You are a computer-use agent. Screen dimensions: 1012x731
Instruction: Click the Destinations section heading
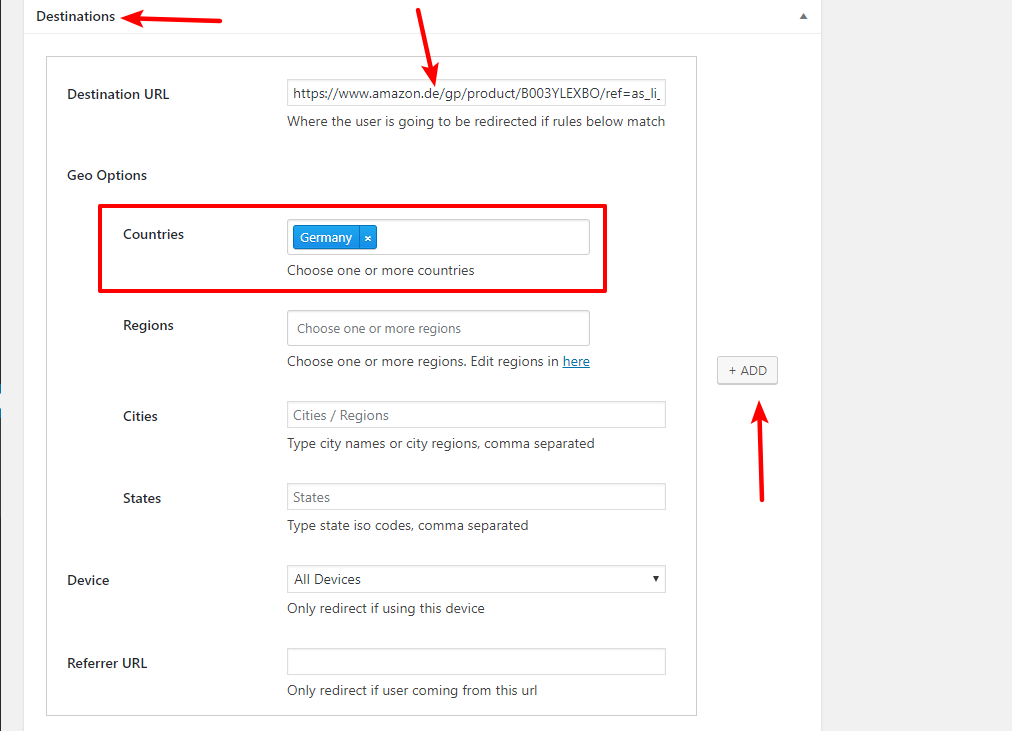coord(73,16)
